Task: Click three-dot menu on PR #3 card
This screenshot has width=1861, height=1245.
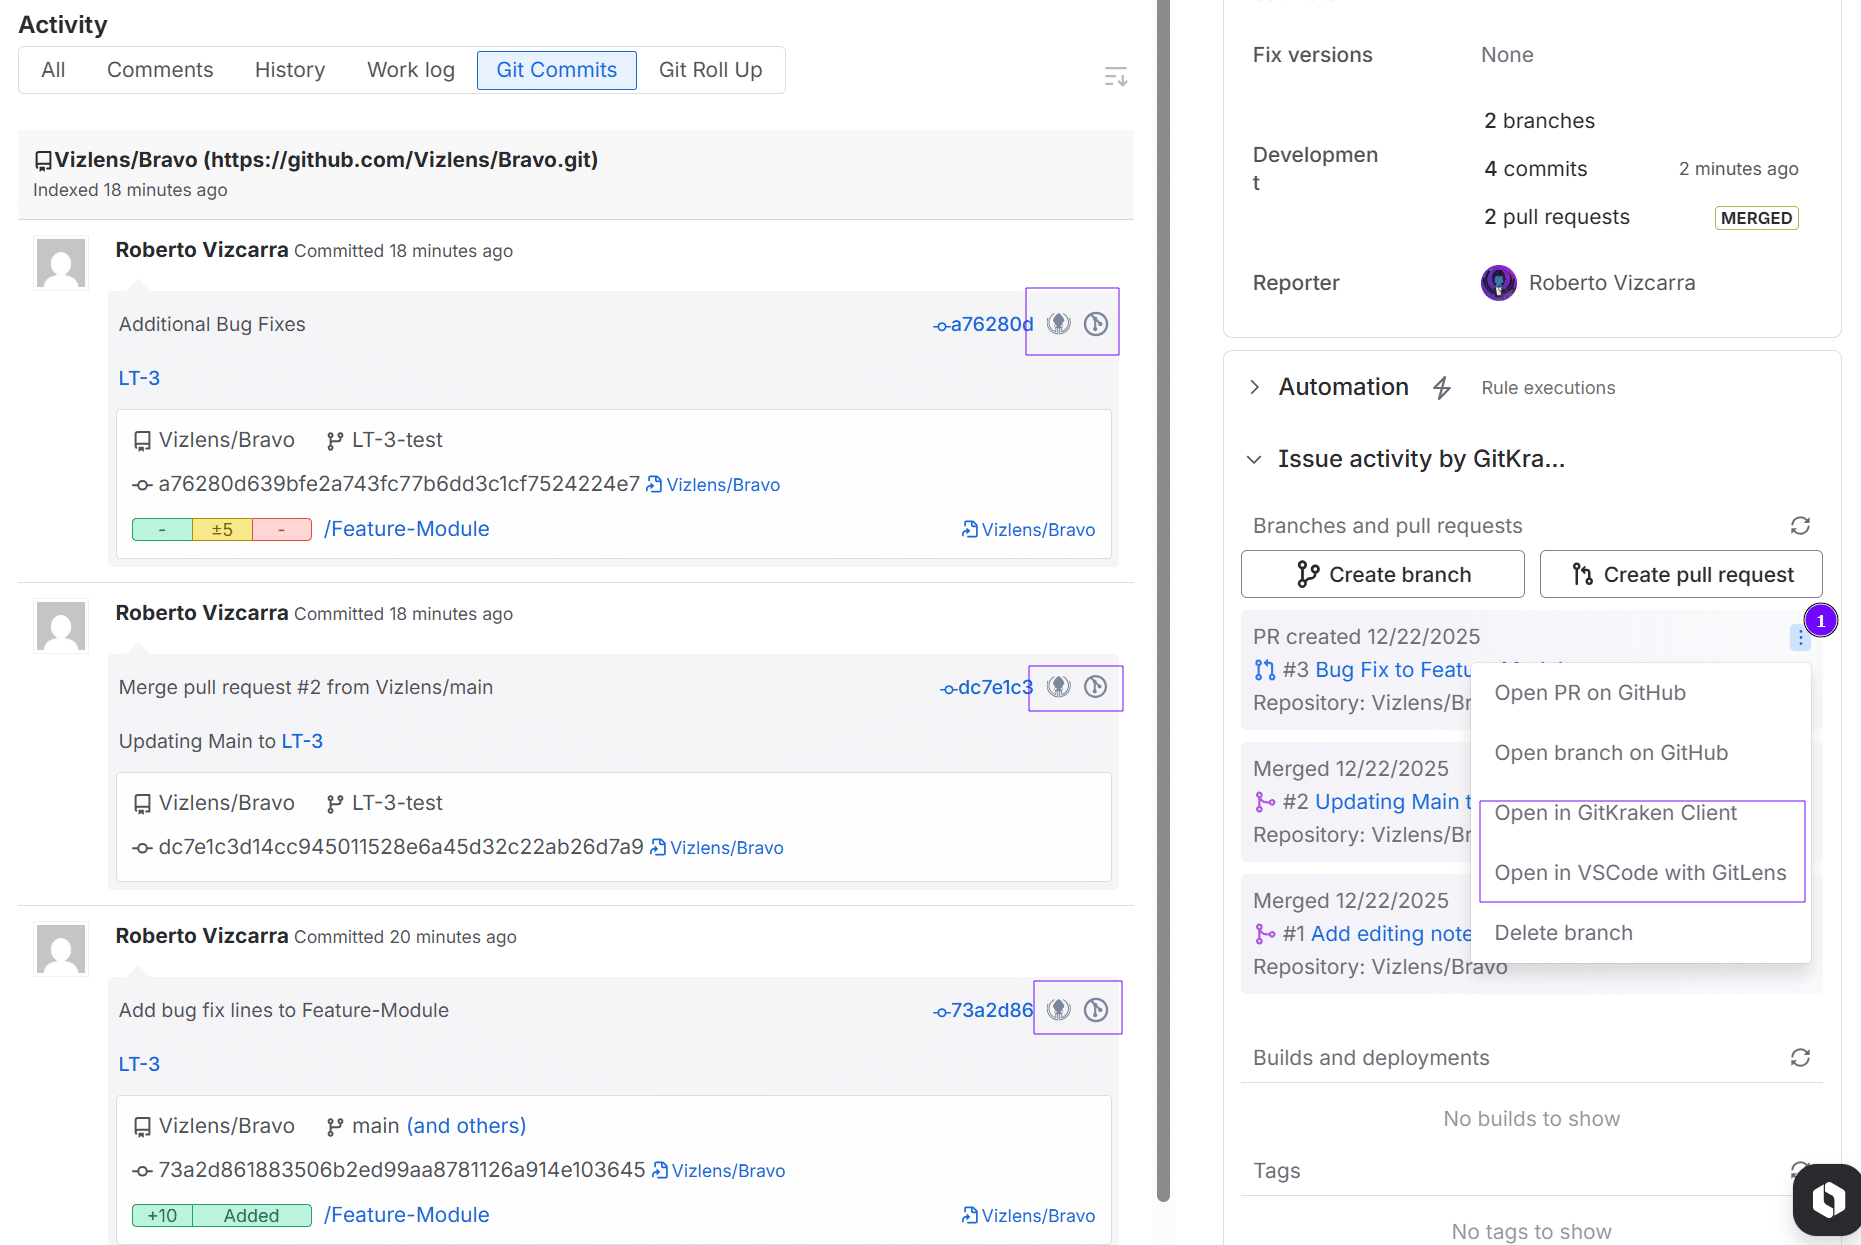Action: tap(1800, 638)
